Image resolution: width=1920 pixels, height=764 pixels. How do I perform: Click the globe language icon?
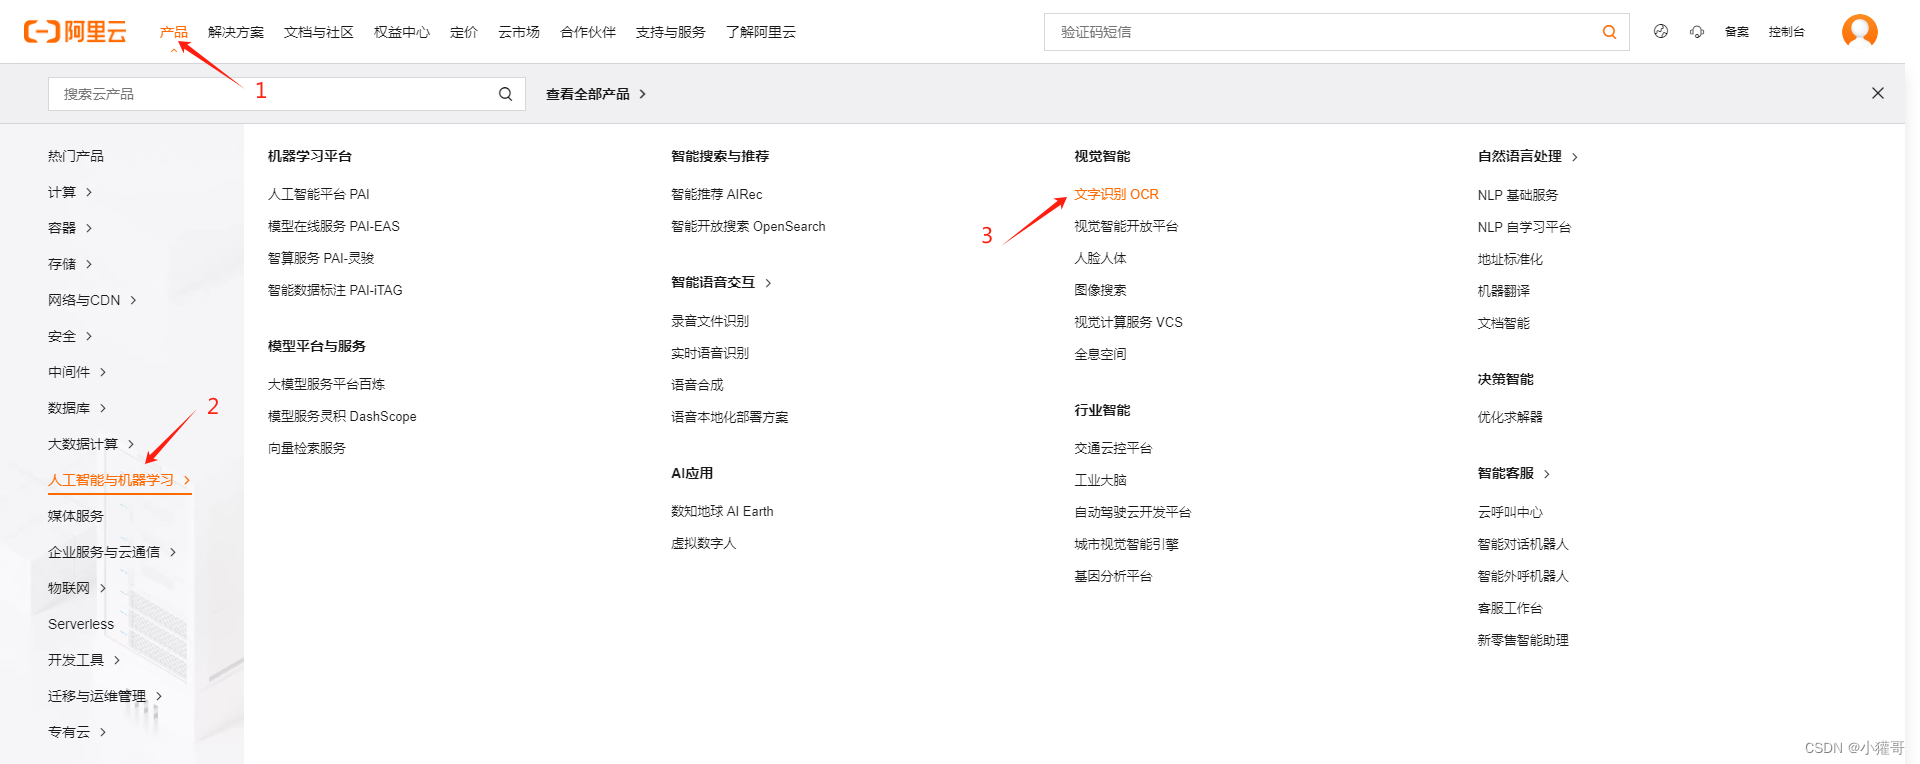click(1661, 32)
